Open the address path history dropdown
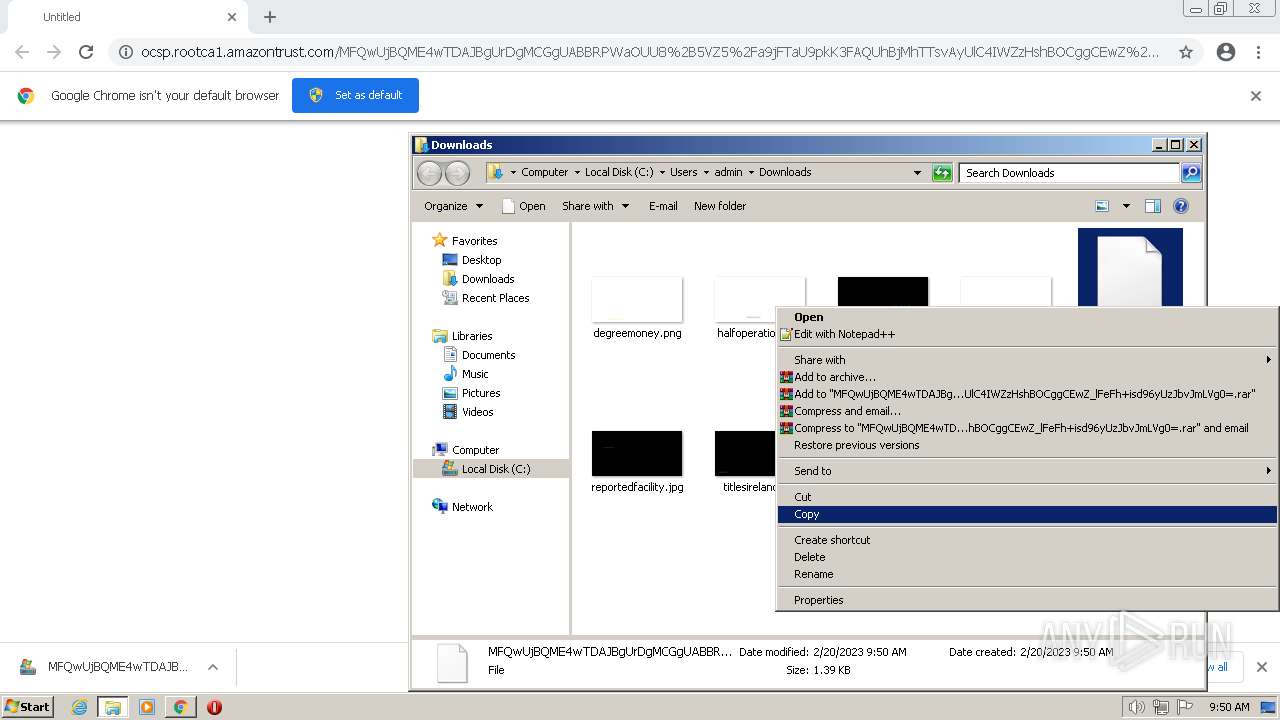 click(917, 173)
